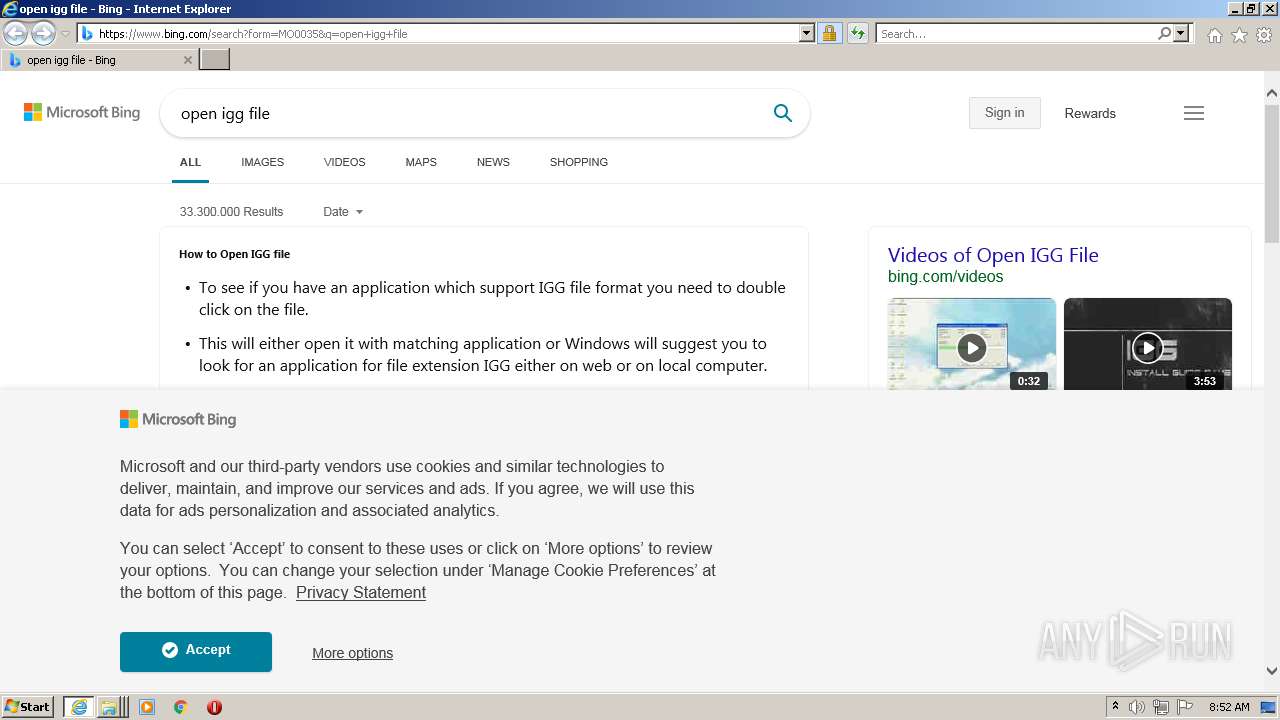Open the Chrome taskbar icon
The width and height of the screenshot is (1280, 720).
(180, 707)
